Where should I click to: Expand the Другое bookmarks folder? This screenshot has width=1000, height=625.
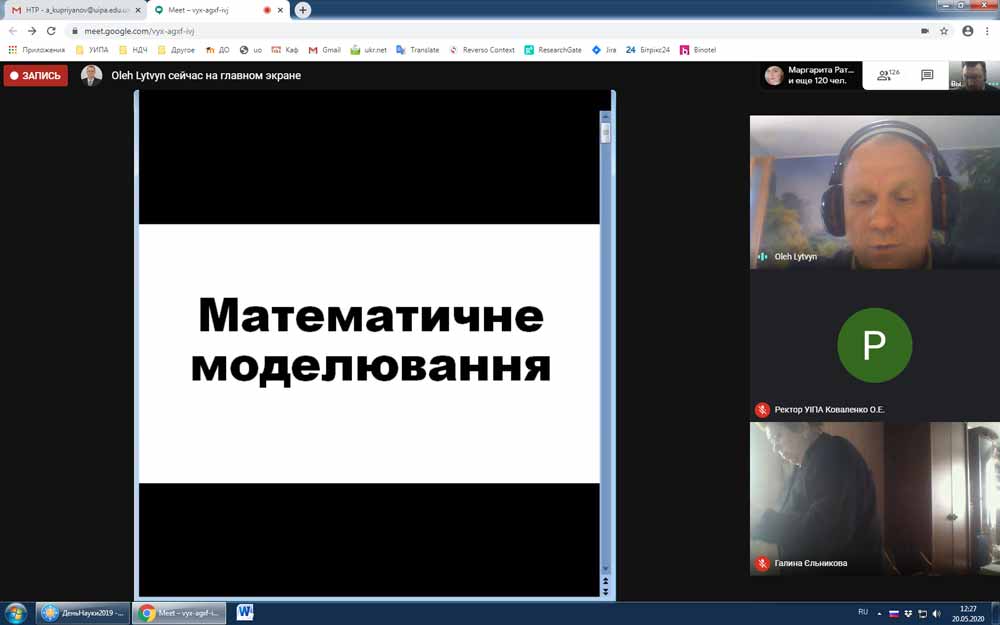pyautogui.click(x=175, y=50)
